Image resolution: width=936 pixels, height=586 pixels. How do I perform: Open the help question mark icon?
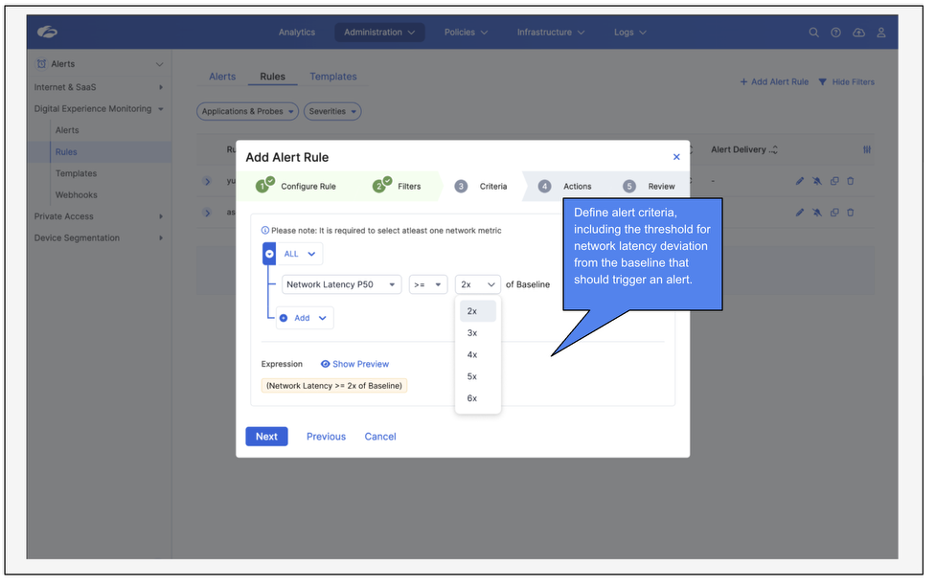(836, 33)
